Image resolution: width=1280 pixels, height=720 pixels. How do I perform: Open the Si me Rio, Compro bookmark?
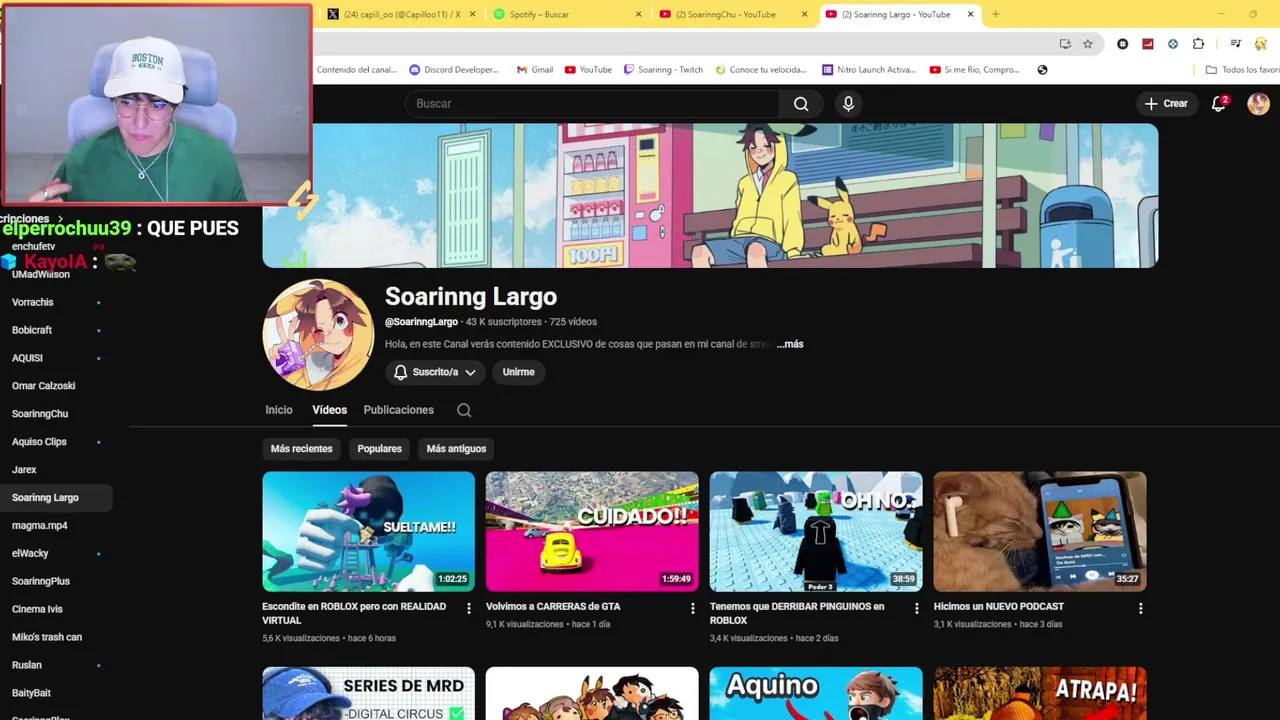click(x=975, y=70)
